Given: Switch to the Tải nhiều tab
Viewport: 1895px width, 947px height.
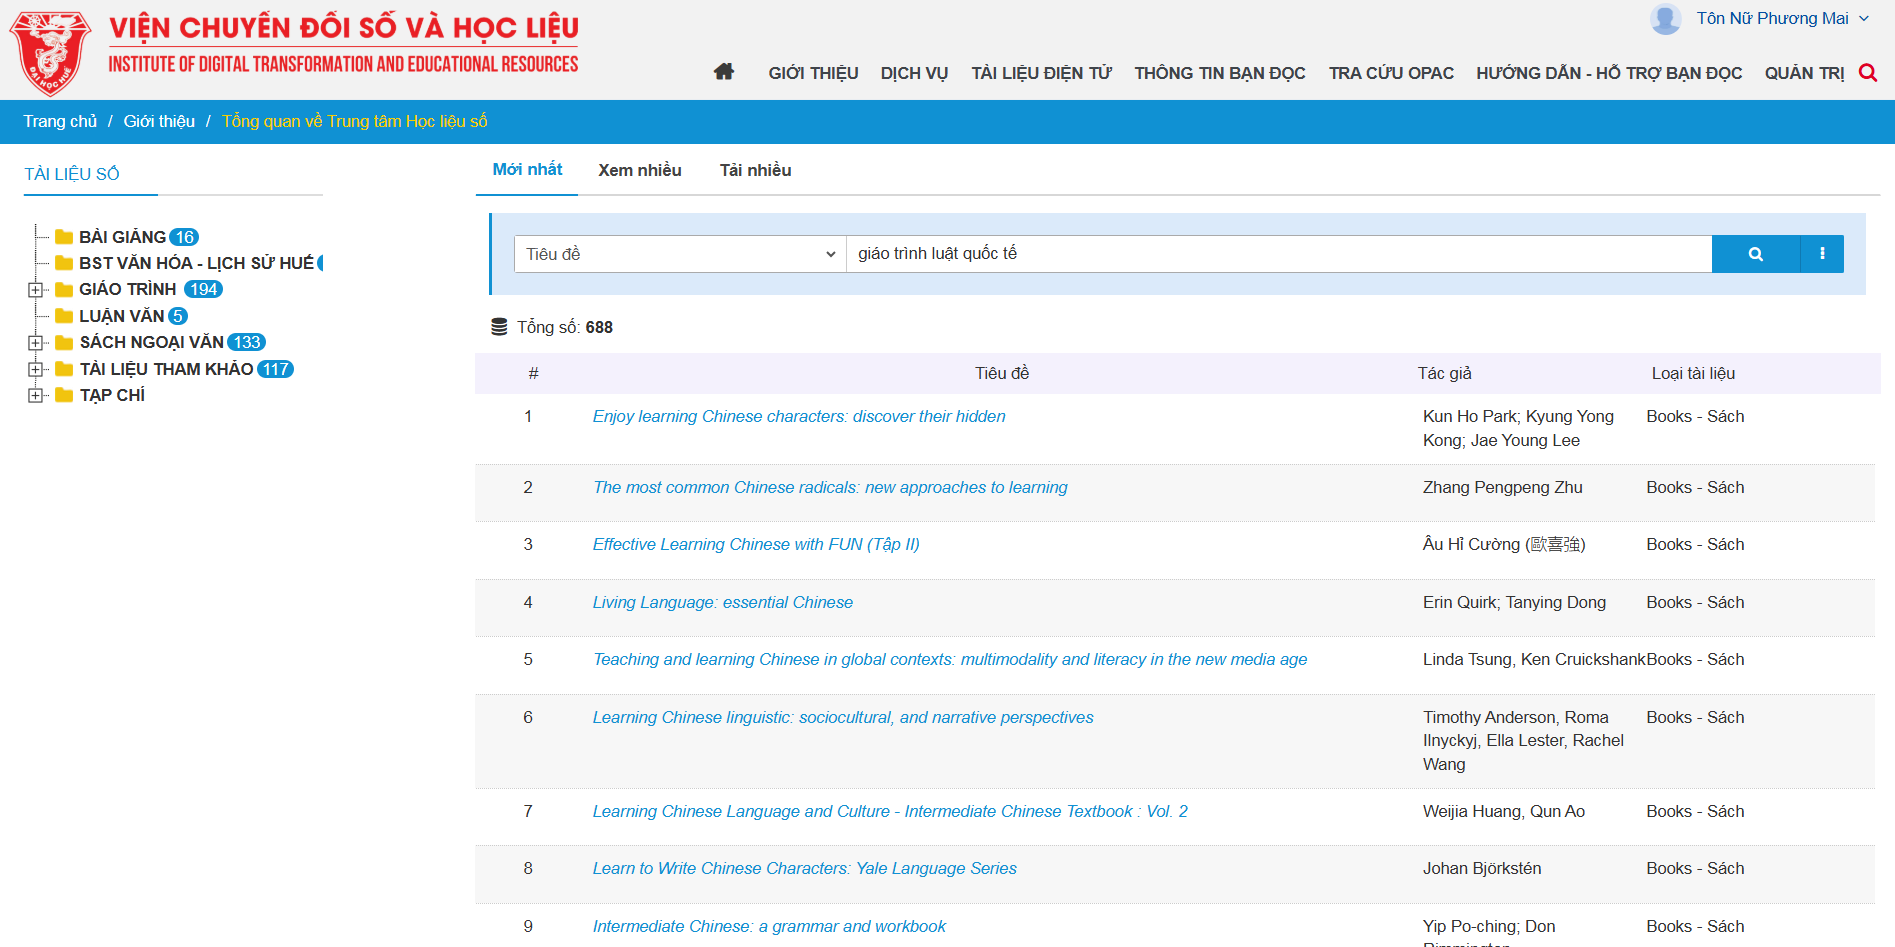Looking at the screenshot, I should click(755, 170).
